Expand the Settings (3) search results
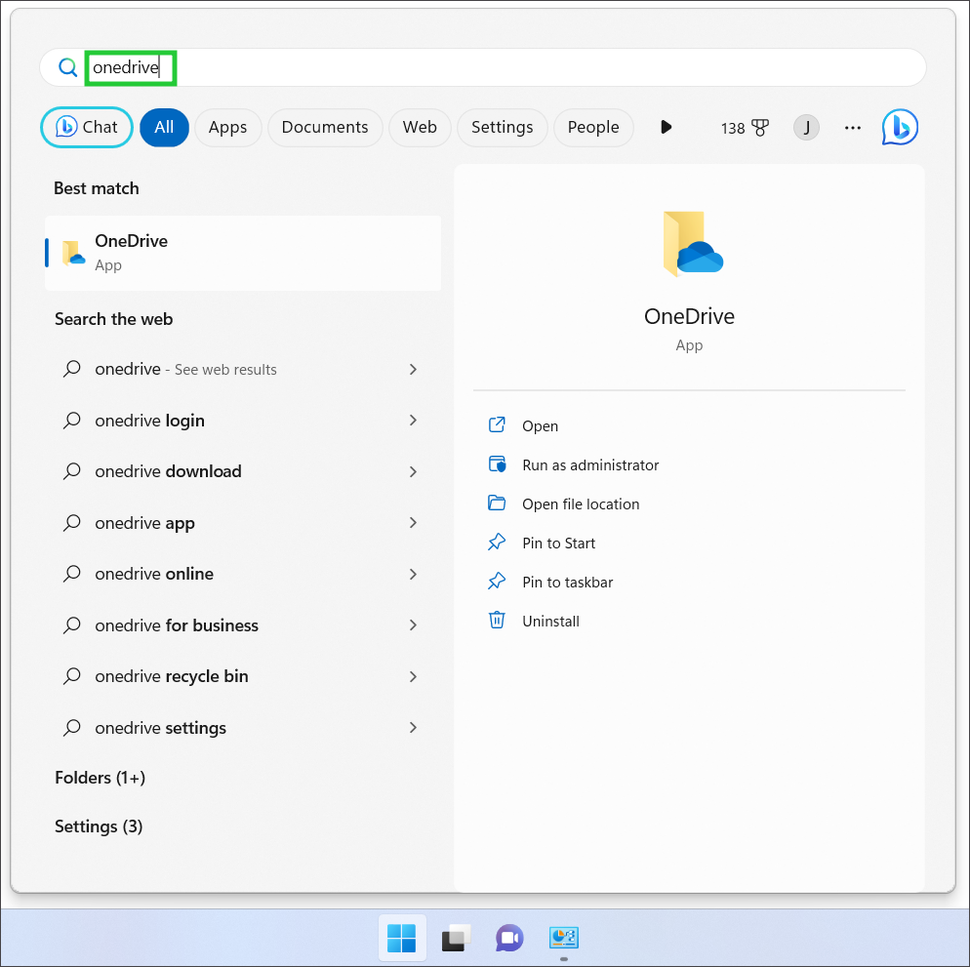Image resolution: width=970 pixels, height=967 pixels. [98, 826]
